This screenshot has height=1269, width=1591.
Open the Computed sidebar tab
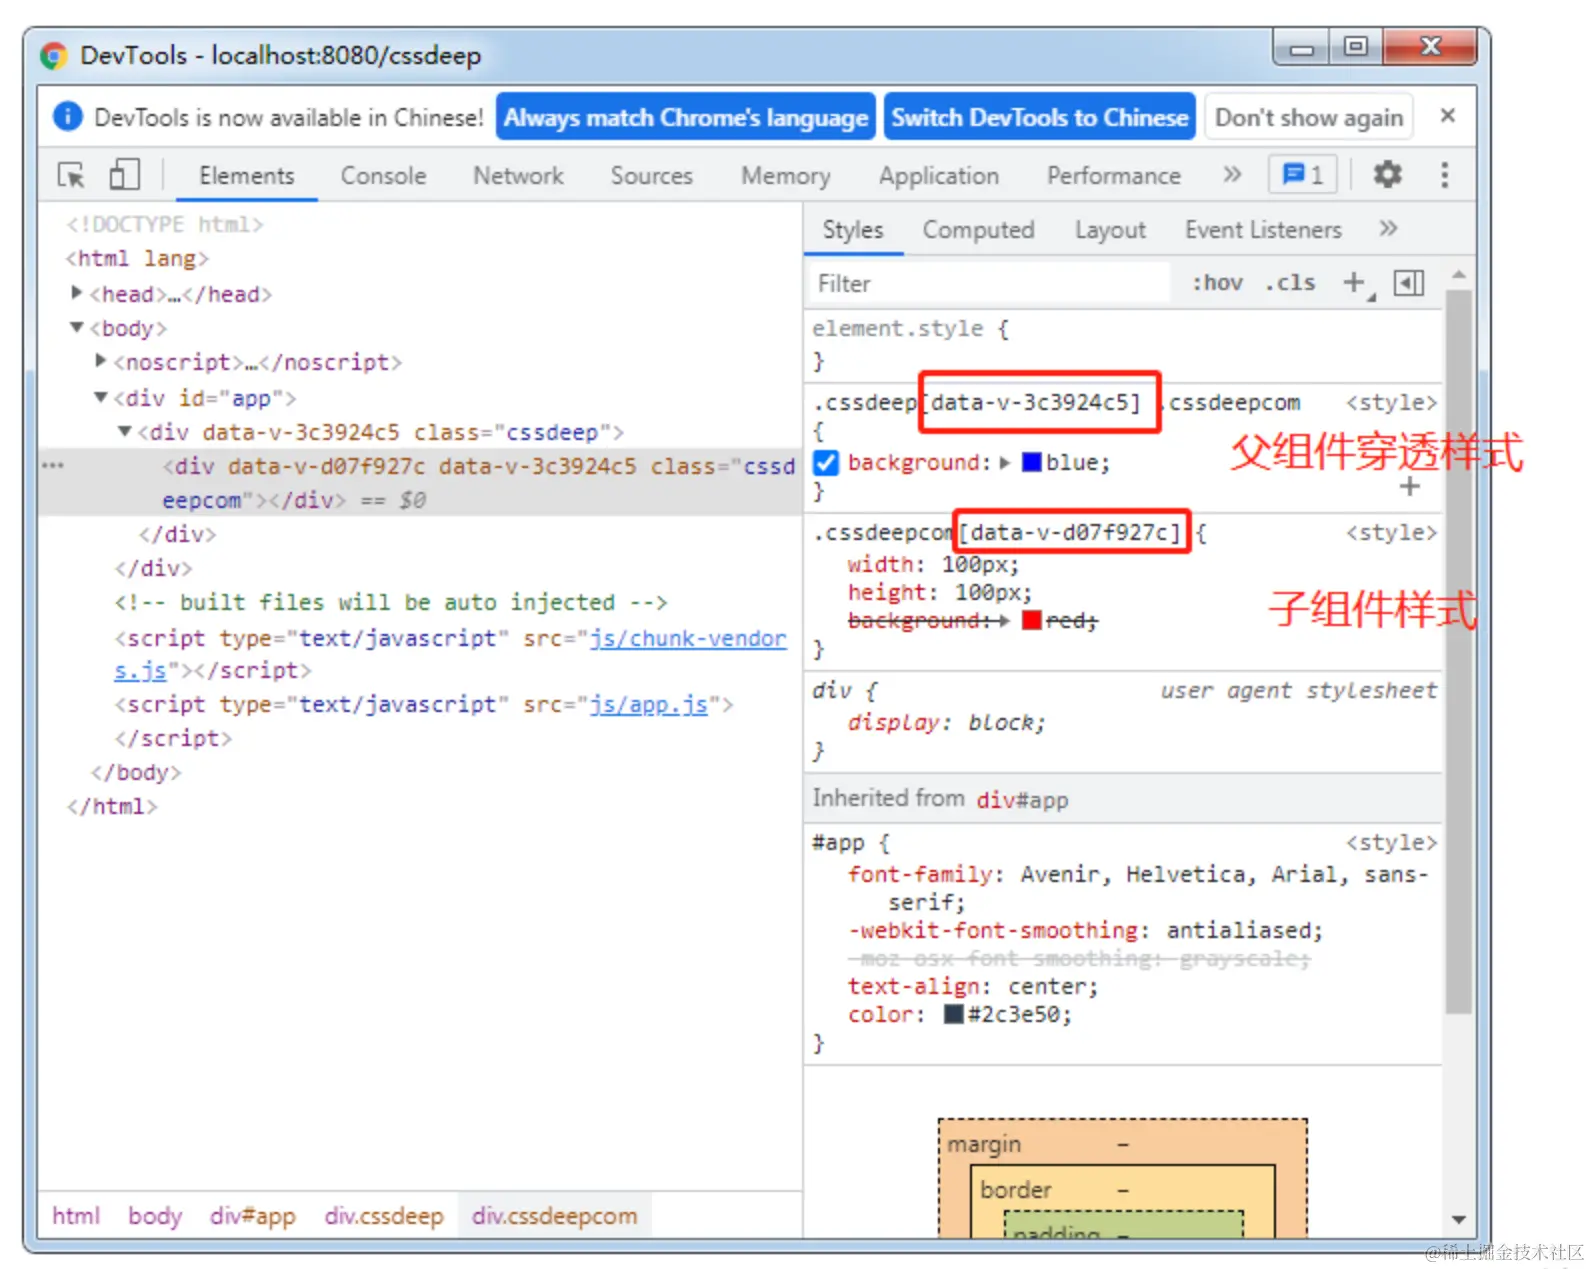pos(978,230)
